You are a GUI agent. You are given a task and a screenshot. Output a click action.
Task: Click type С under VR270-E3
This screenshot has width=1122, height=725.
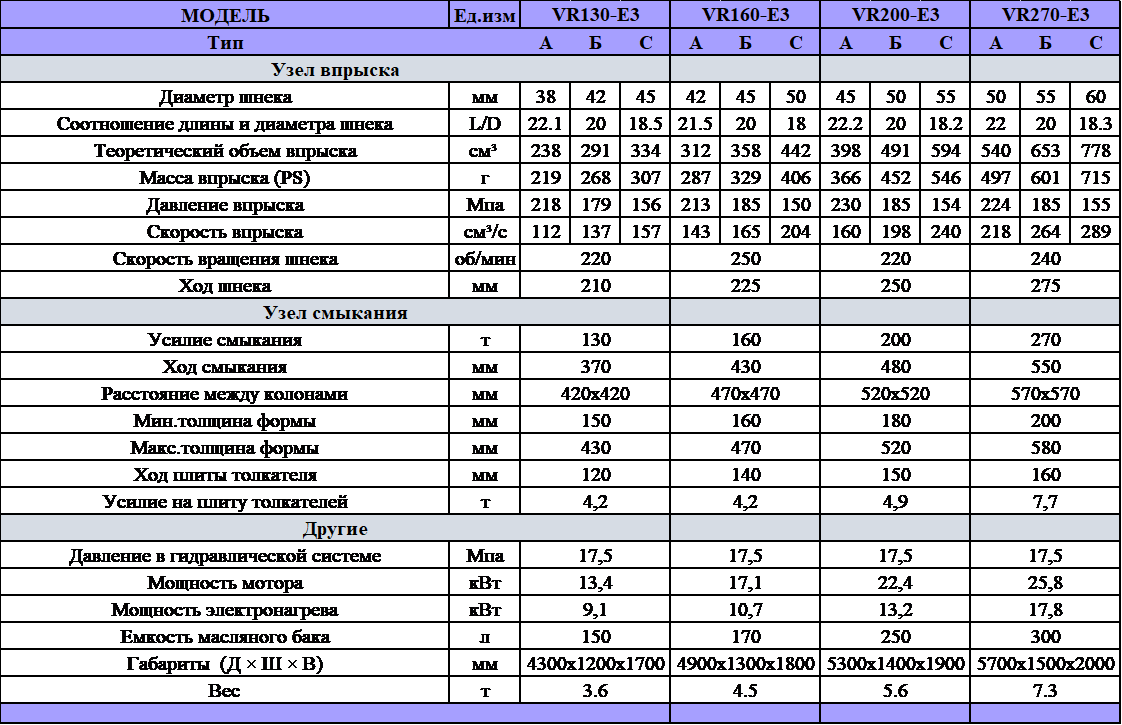coord(1096,43)
